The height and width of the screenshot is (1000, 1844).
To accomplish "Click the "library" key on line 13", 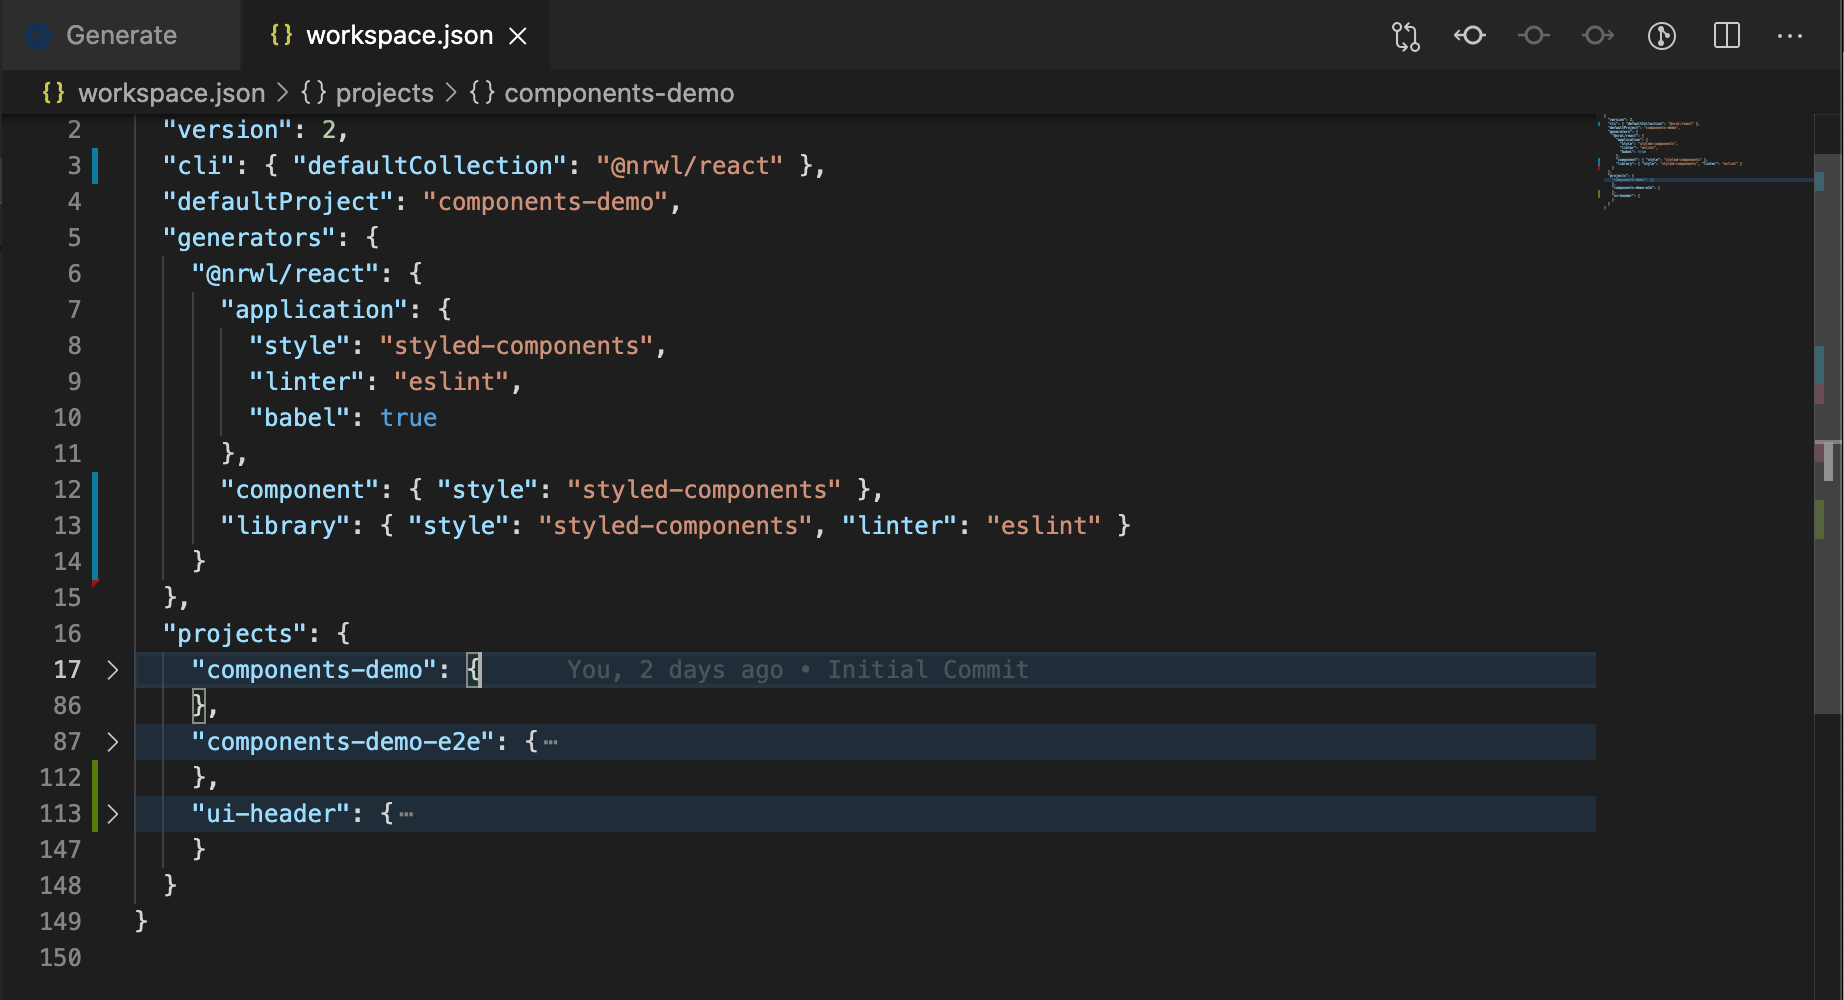I will (285, 526).
